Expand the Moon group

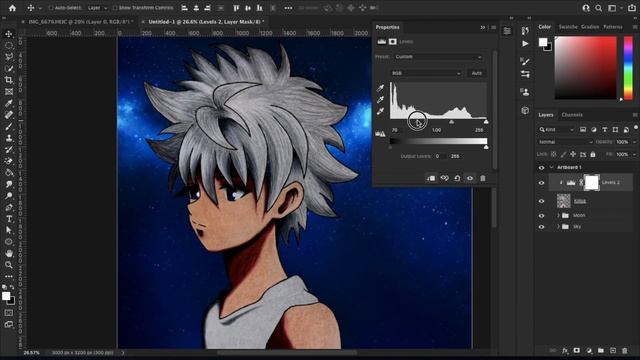click(558, 215)
